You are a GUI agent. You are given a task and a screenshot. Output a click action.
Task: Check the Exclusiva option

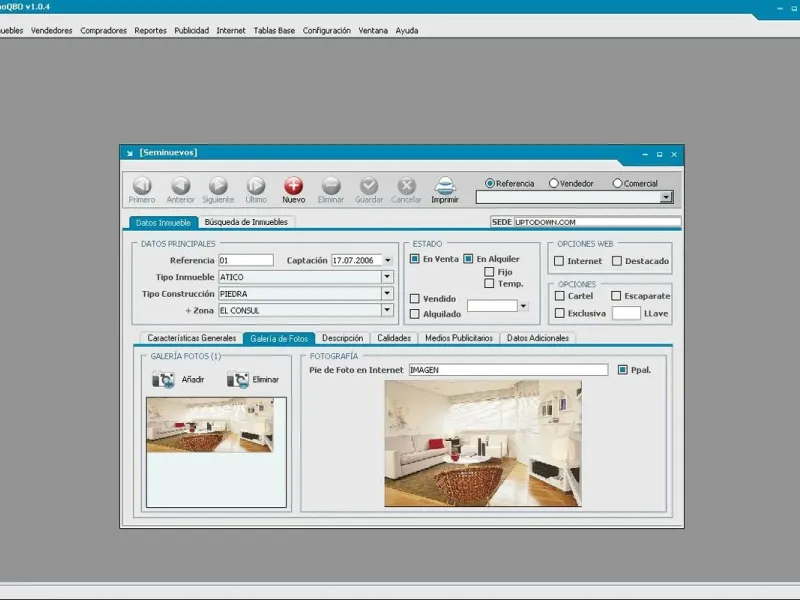coord(560,313)
